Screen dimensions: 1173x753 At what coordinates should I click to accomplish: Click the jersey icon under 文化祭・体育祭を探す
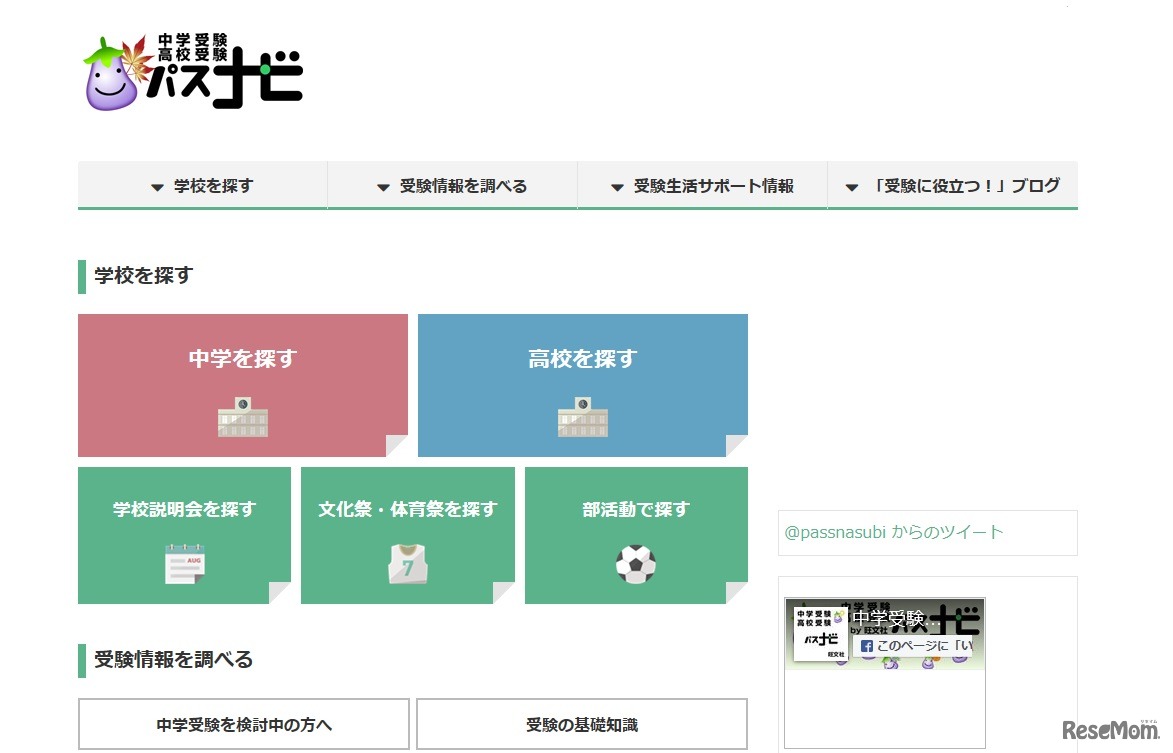(x=408, y=564)
